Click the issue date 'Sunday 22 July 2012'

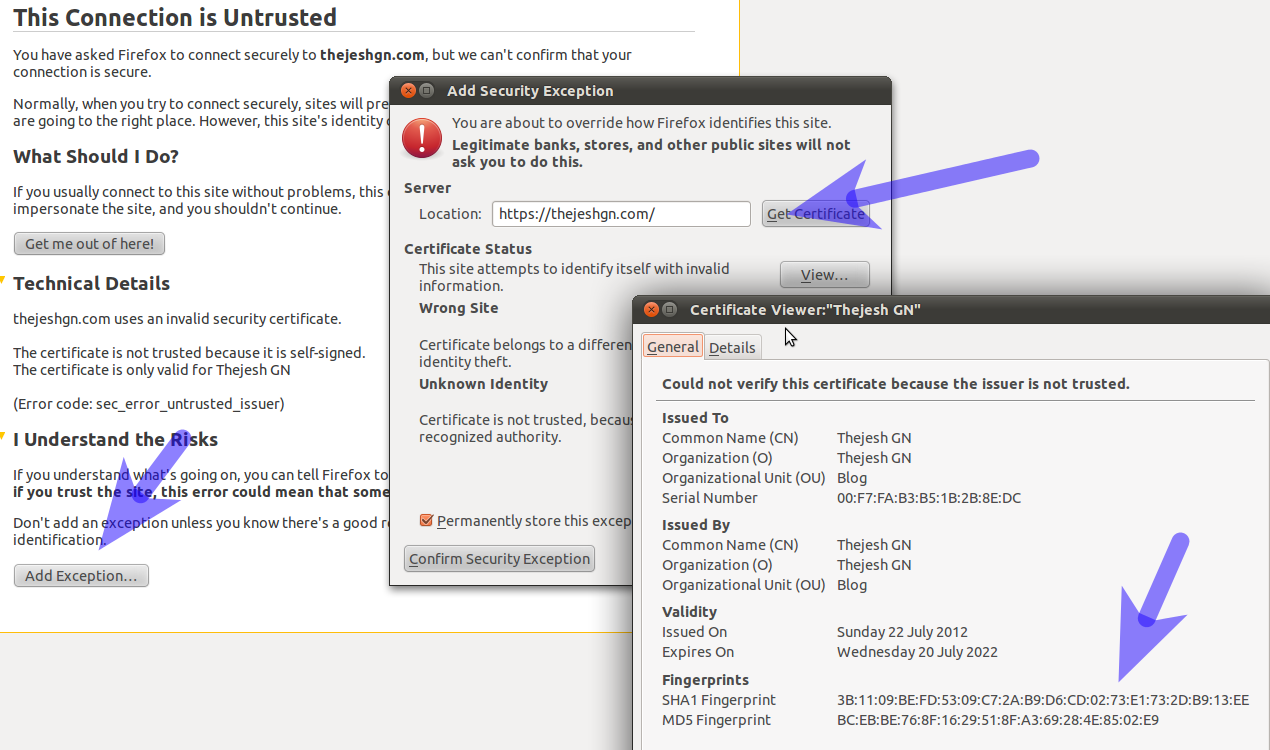(904, 632)
